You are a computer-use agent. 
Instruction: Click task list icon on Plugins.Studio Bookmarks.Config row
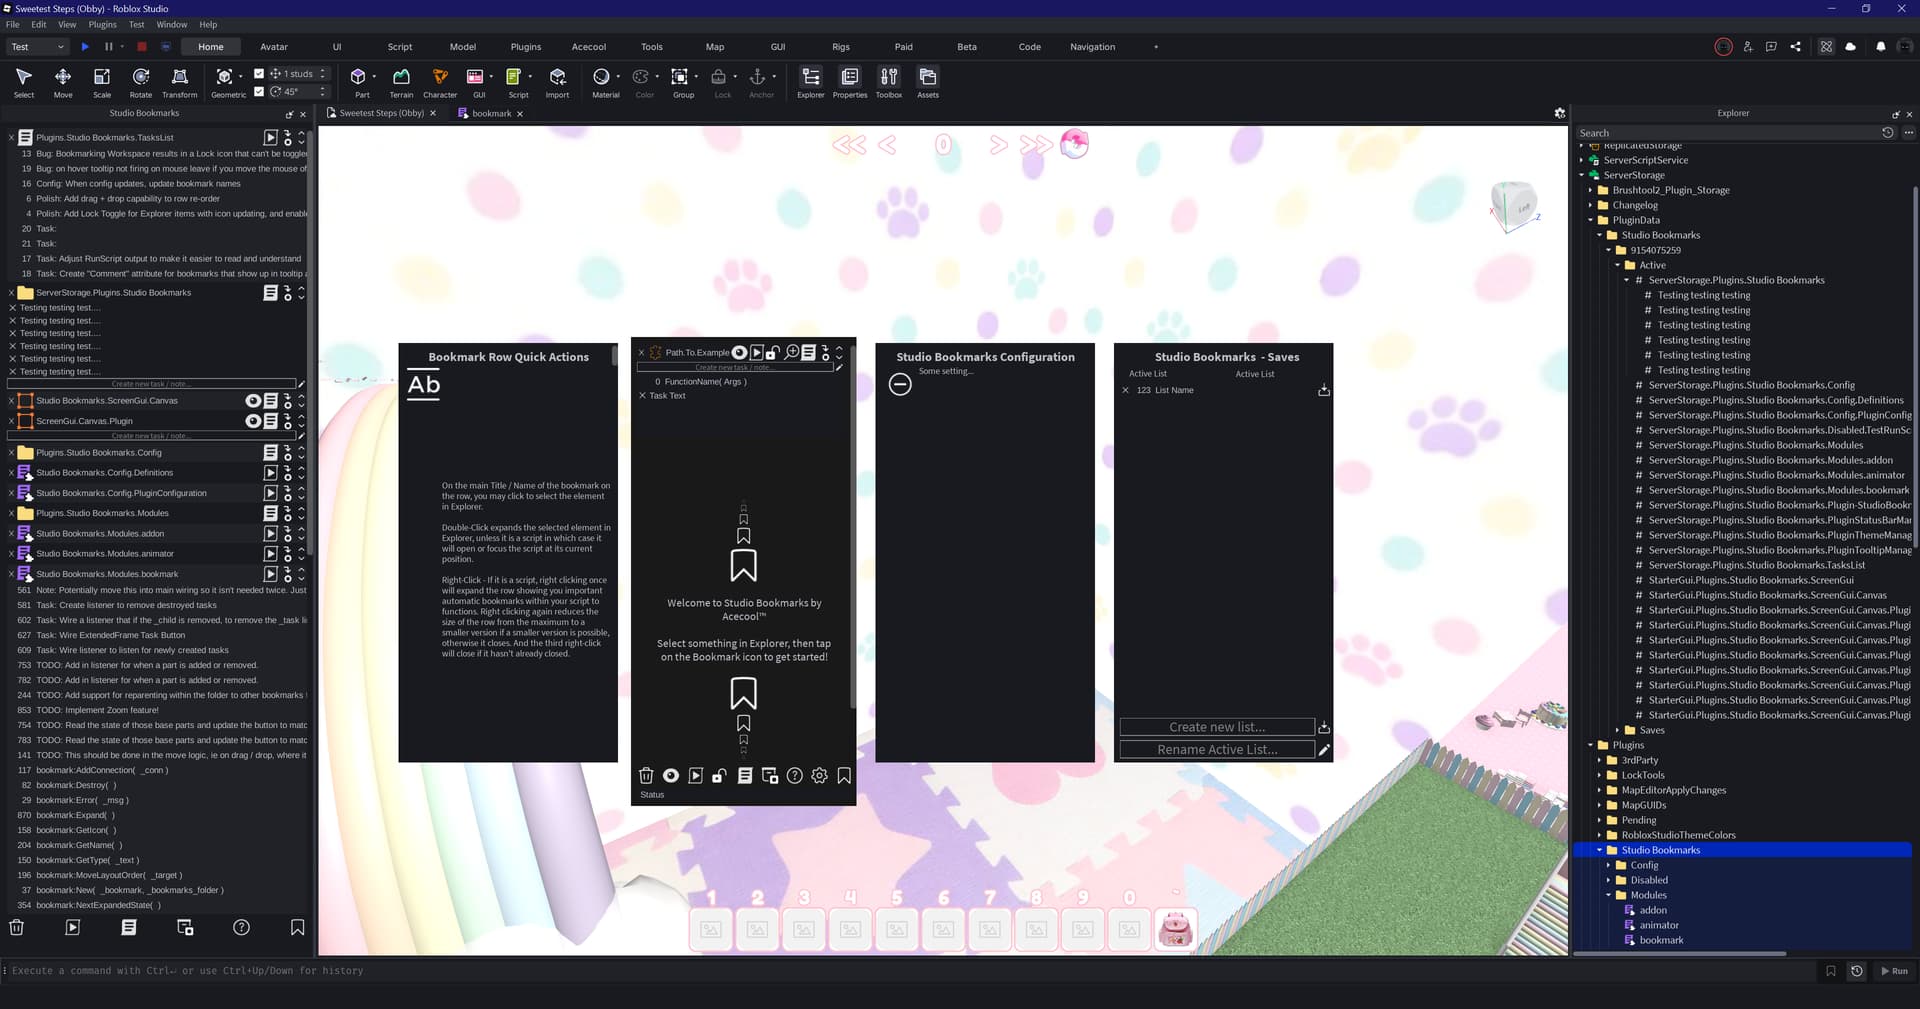[x=270, y=452]
